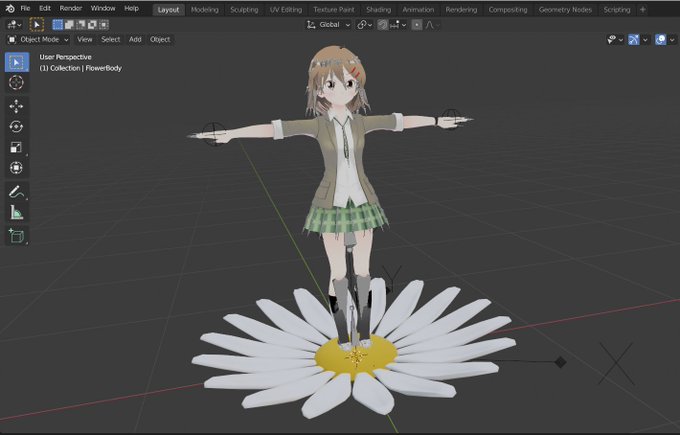Open the viewport View menu
The width and height of the screenshot is (680, 435).
(85, 39)
